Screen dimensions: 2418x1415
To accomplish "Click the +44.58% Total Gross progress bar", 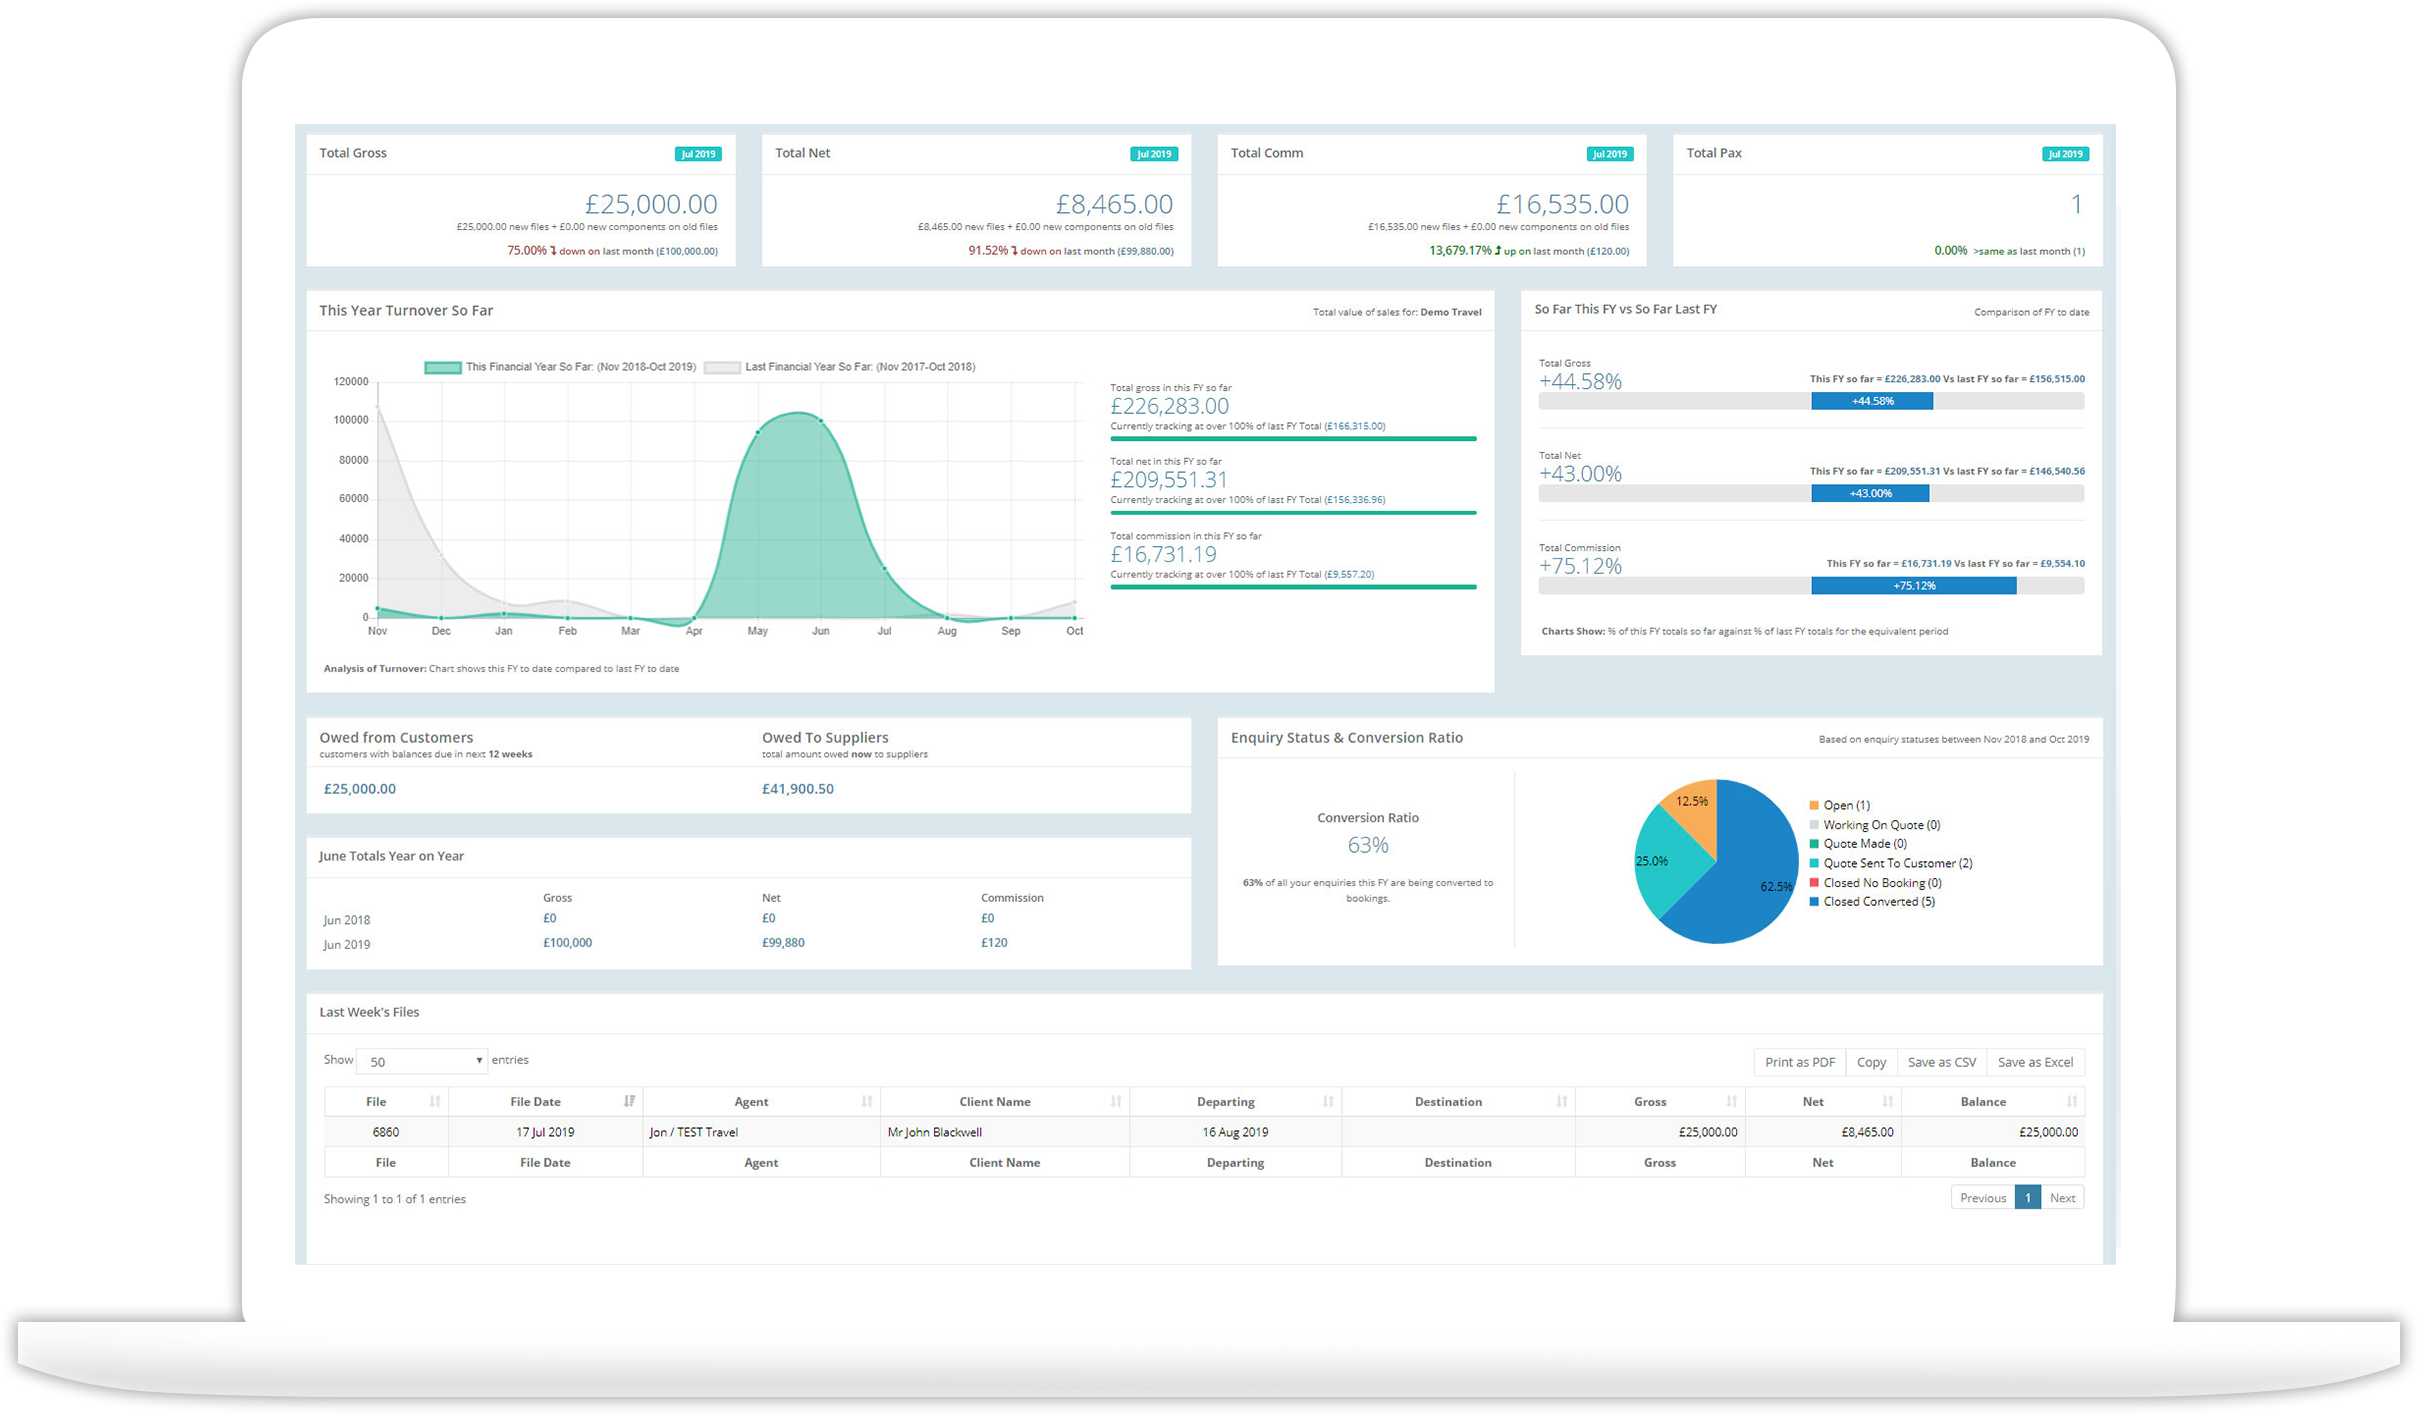I will pos(1872,401).
